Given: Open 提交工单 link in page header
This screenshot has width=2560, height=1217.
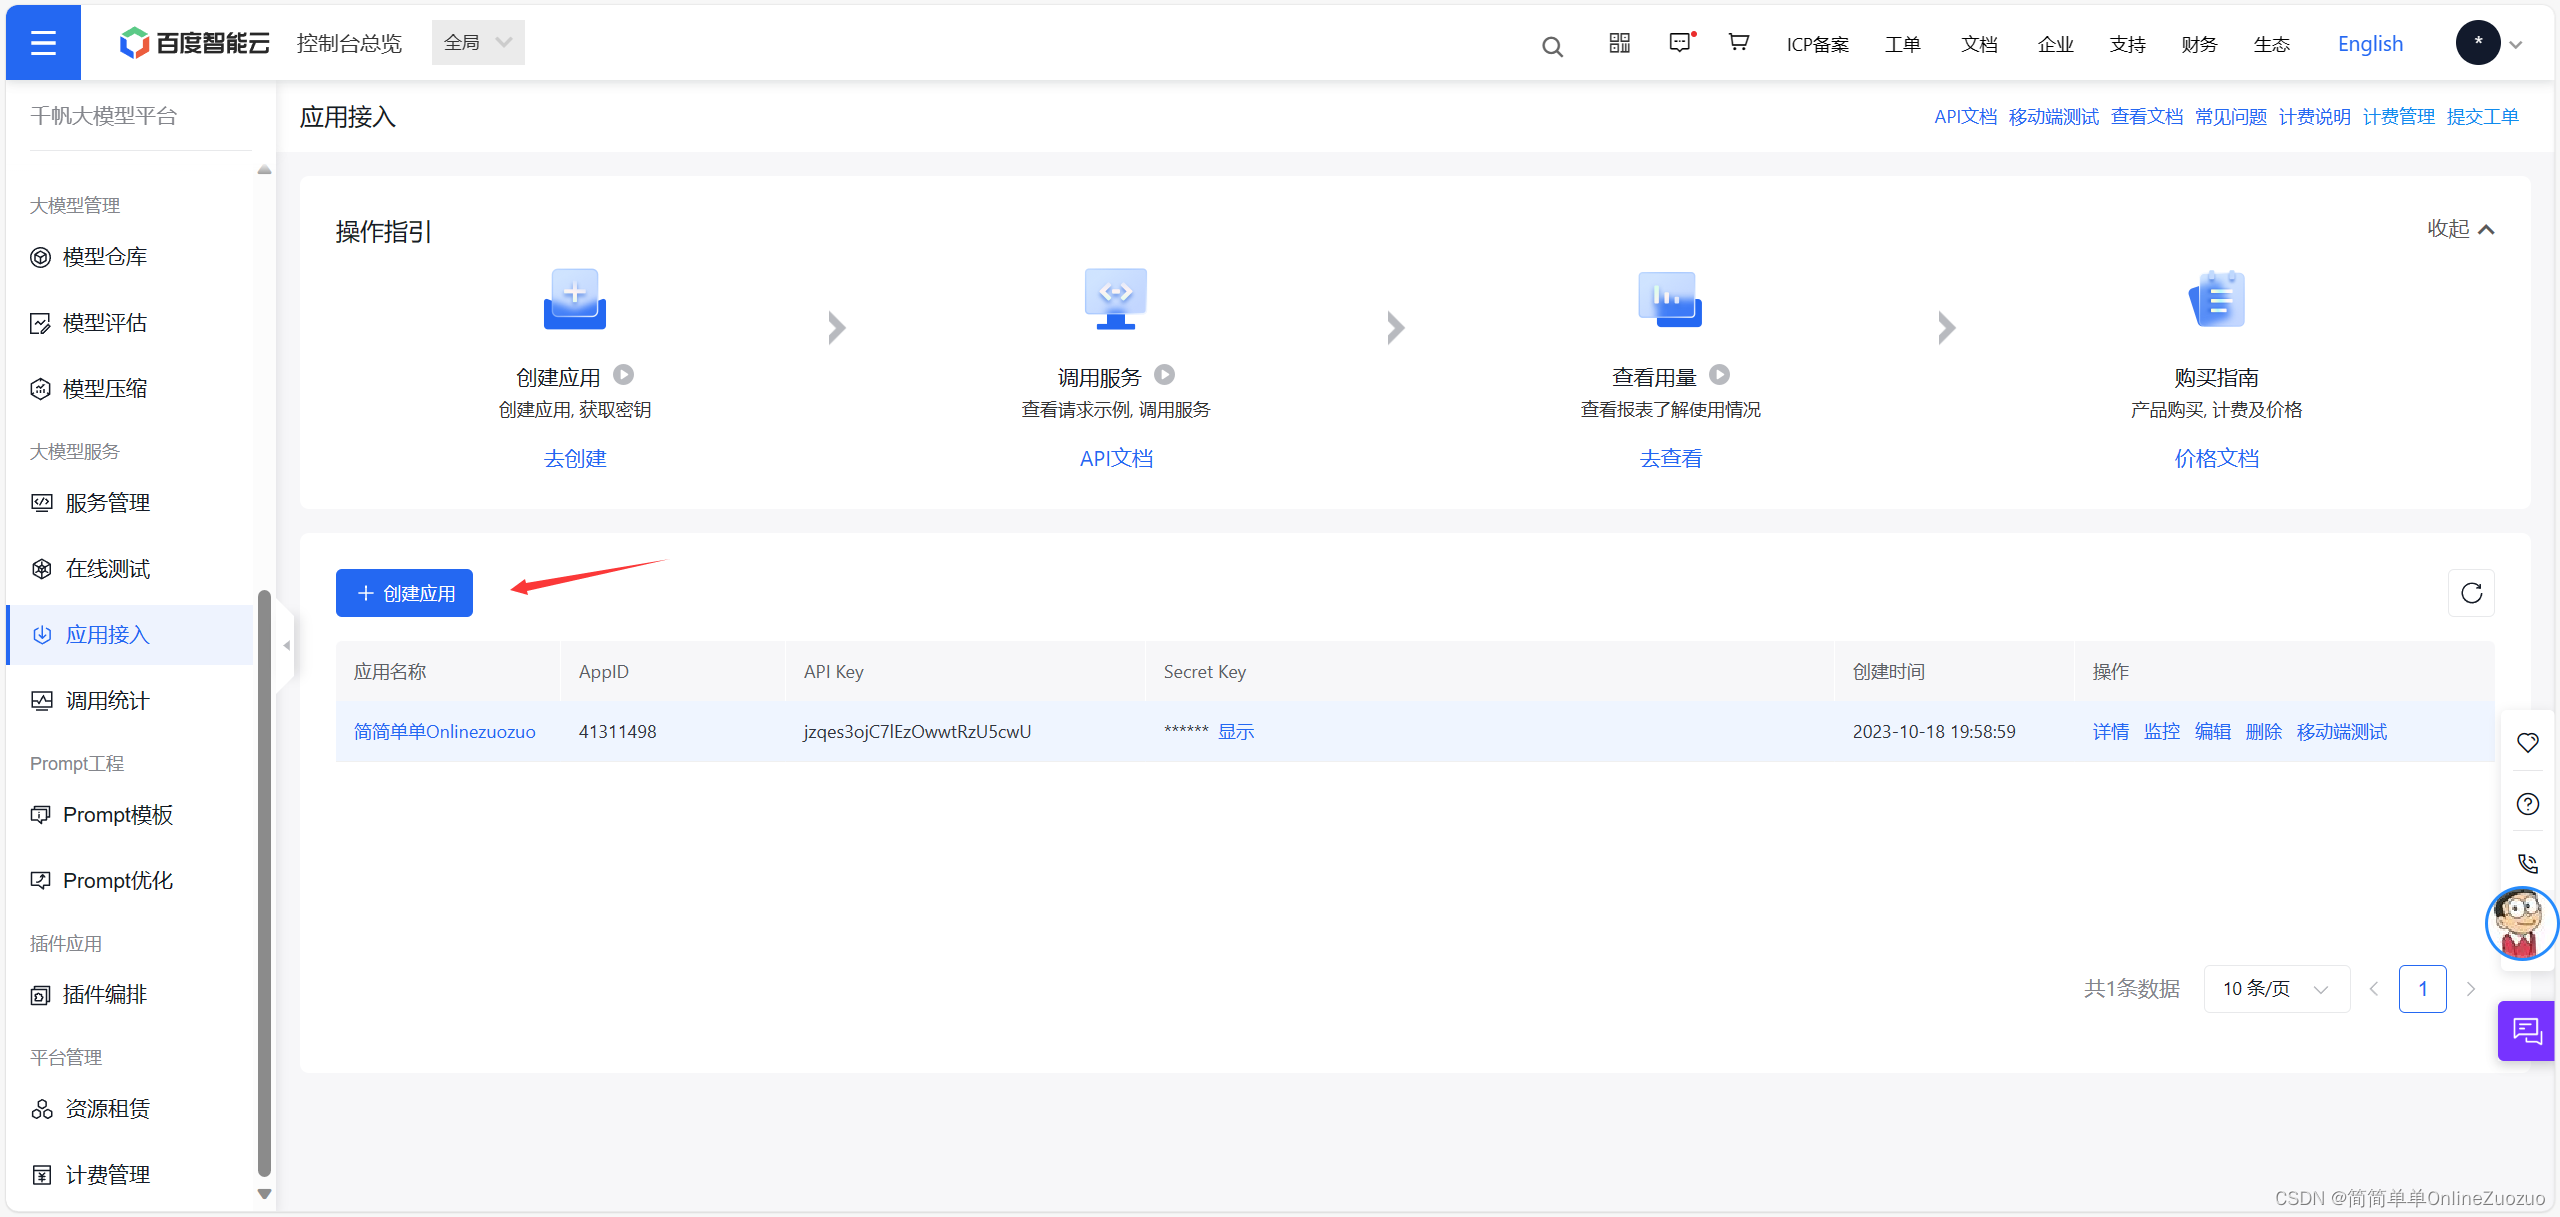Looking at the screenshot, I should point(2482,117).
